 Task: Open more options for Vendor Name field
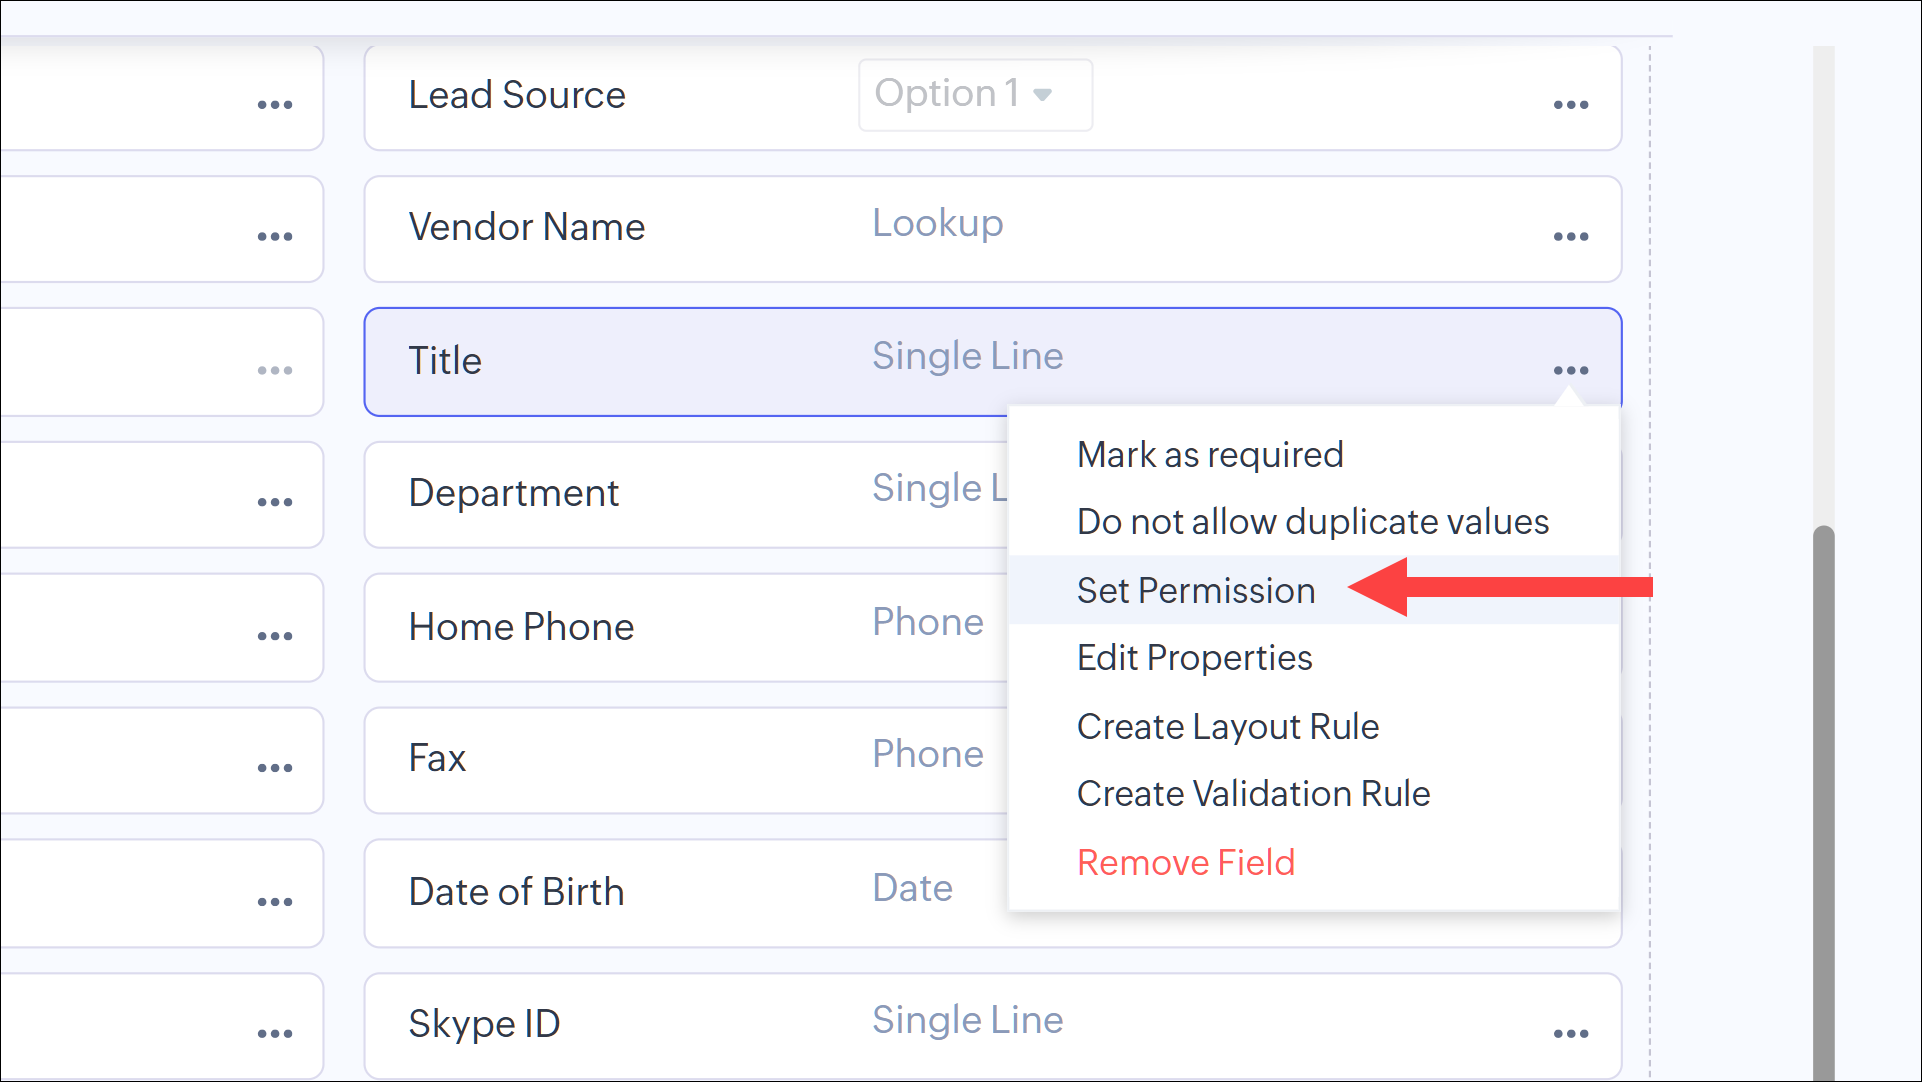(1570, 237)
